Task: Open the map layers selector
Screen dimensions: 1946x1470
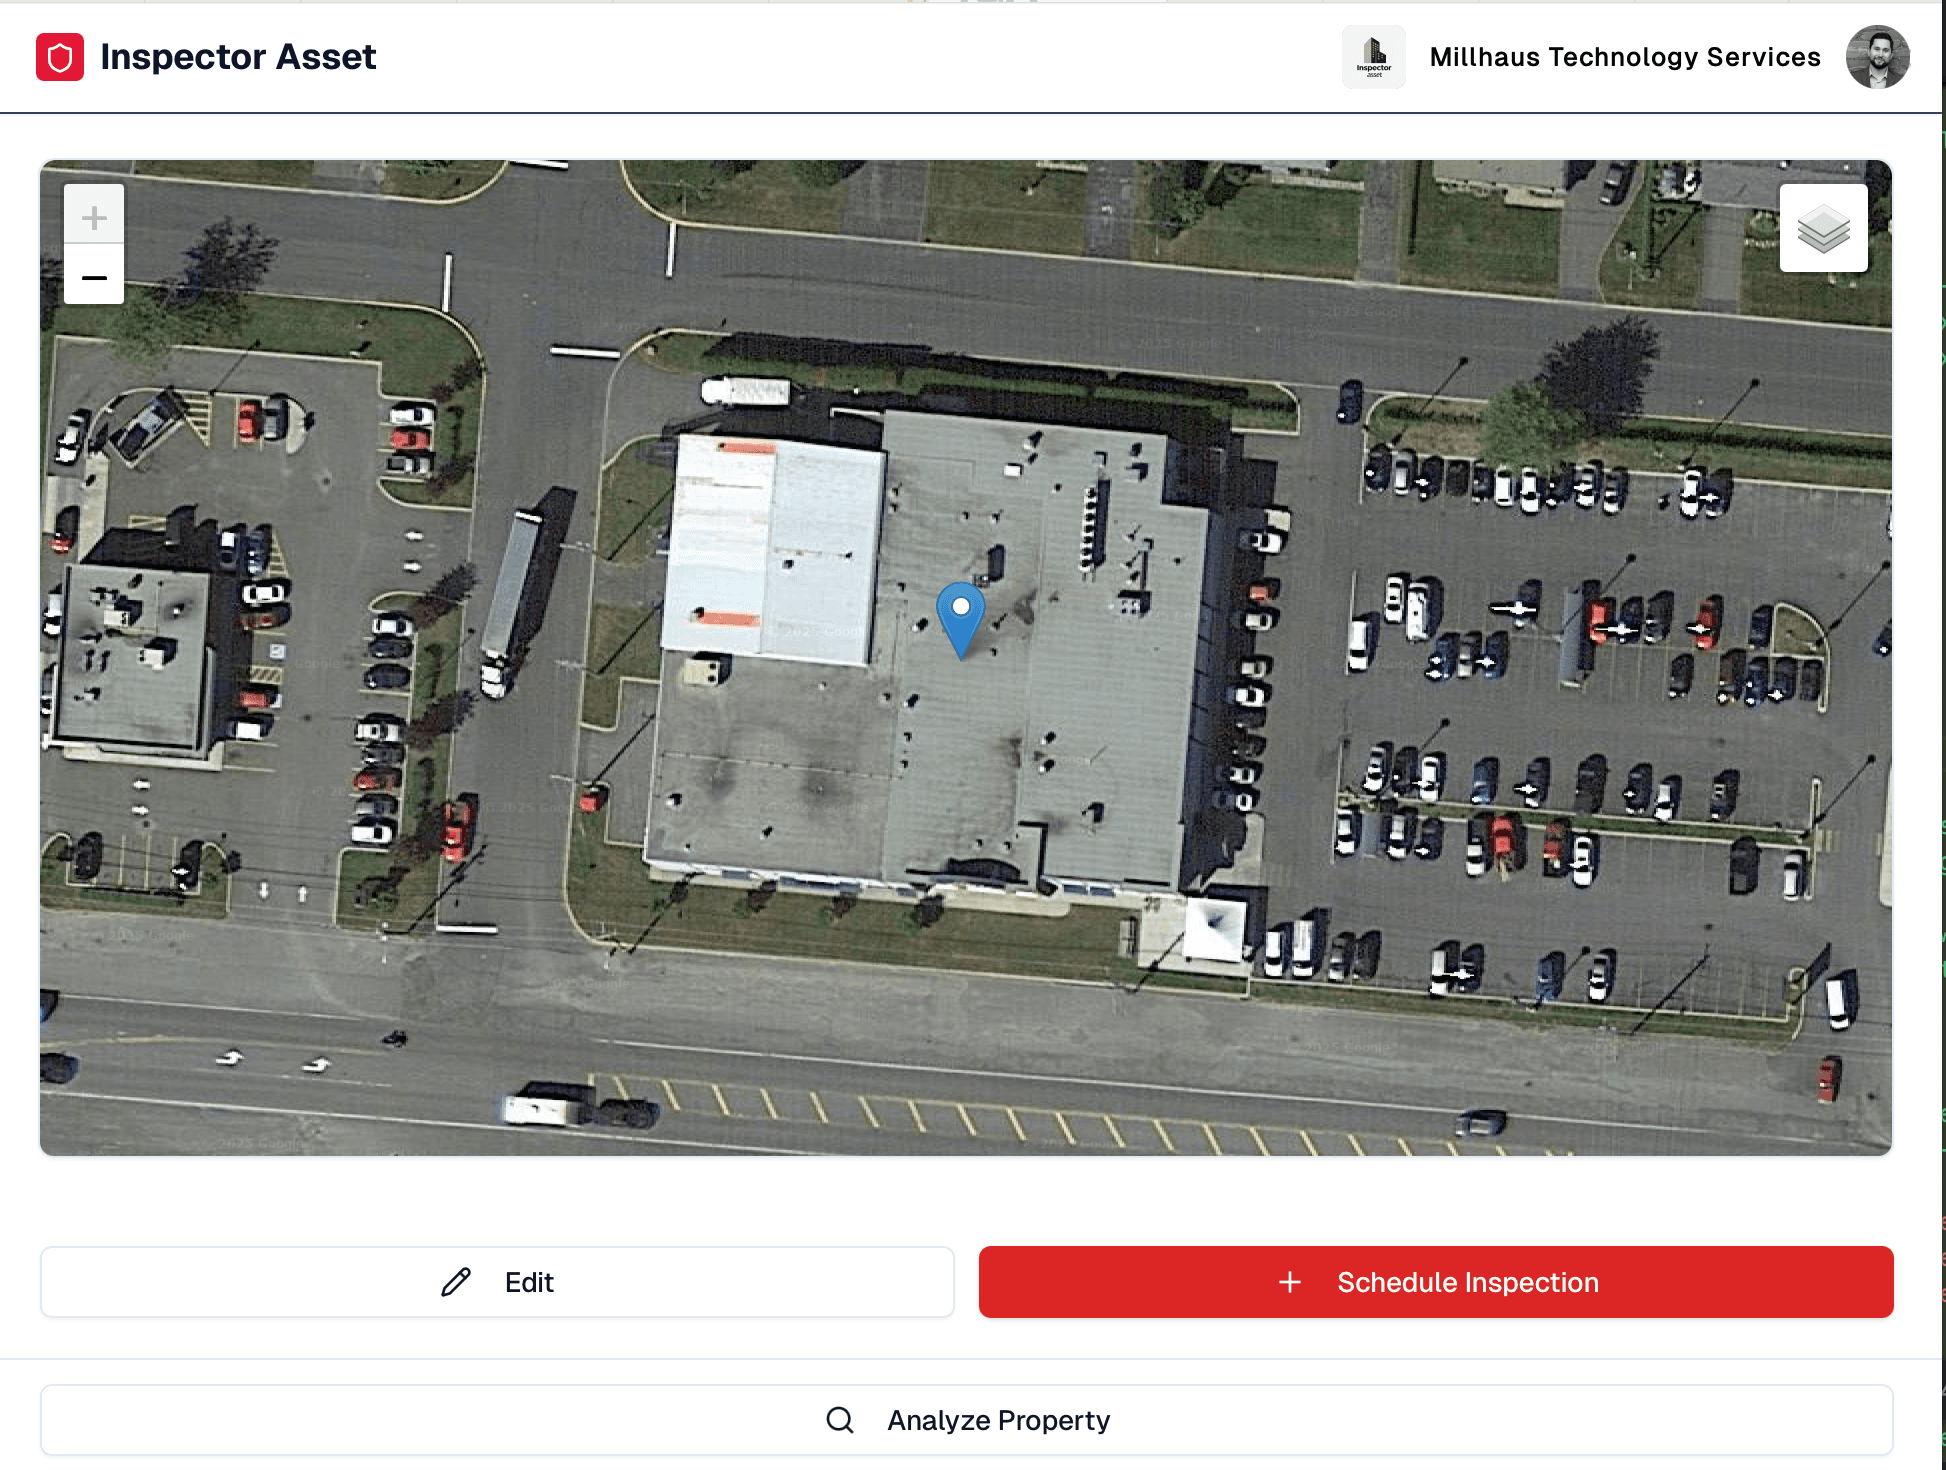Action: [1823, 228]
